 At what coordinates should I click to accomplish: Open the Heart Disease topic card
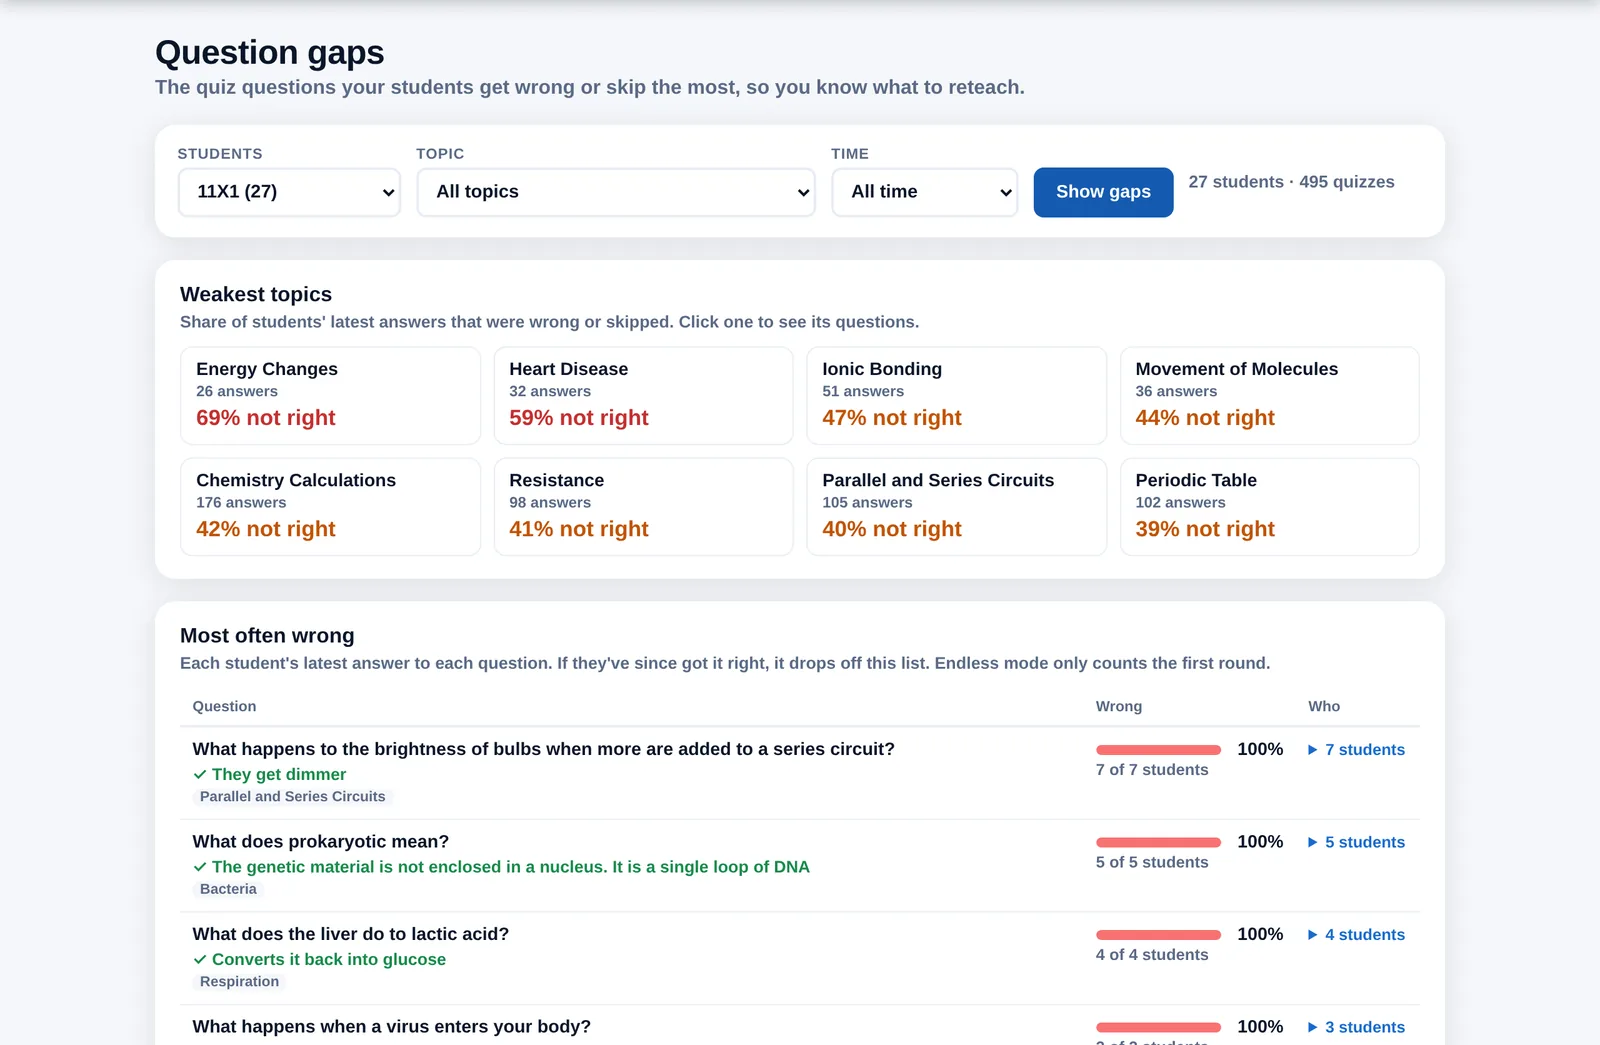point(643,396)
